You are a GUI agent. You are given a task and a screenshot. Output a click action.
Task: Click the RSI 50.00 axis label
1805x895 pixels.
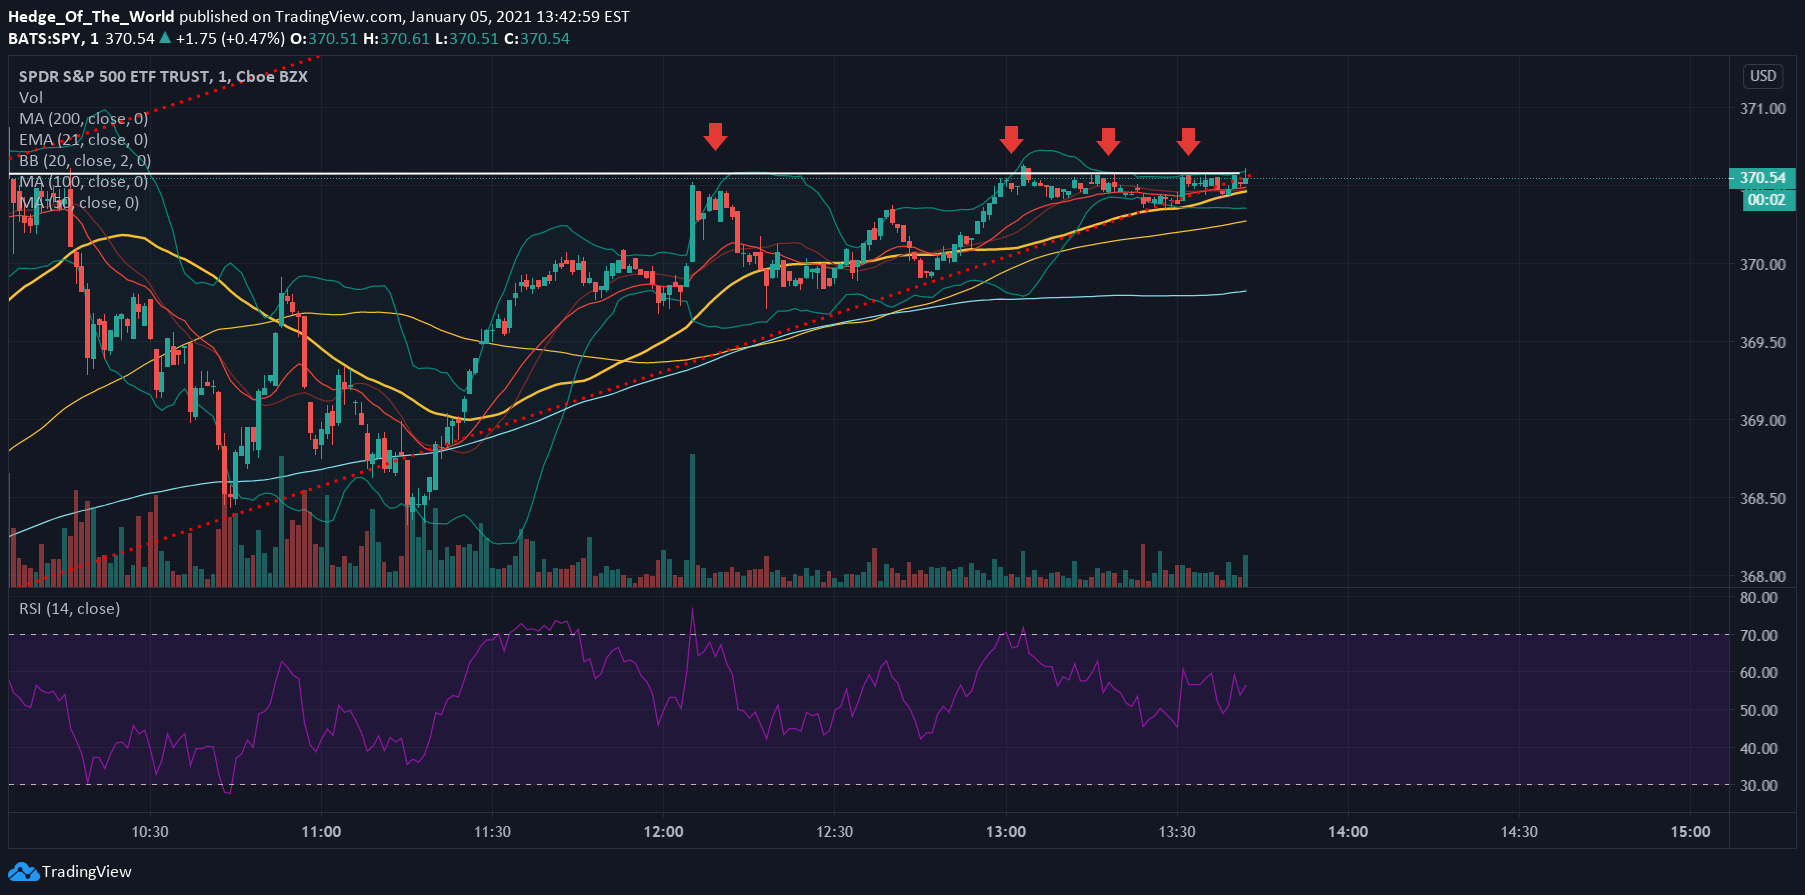(1759, 710)
